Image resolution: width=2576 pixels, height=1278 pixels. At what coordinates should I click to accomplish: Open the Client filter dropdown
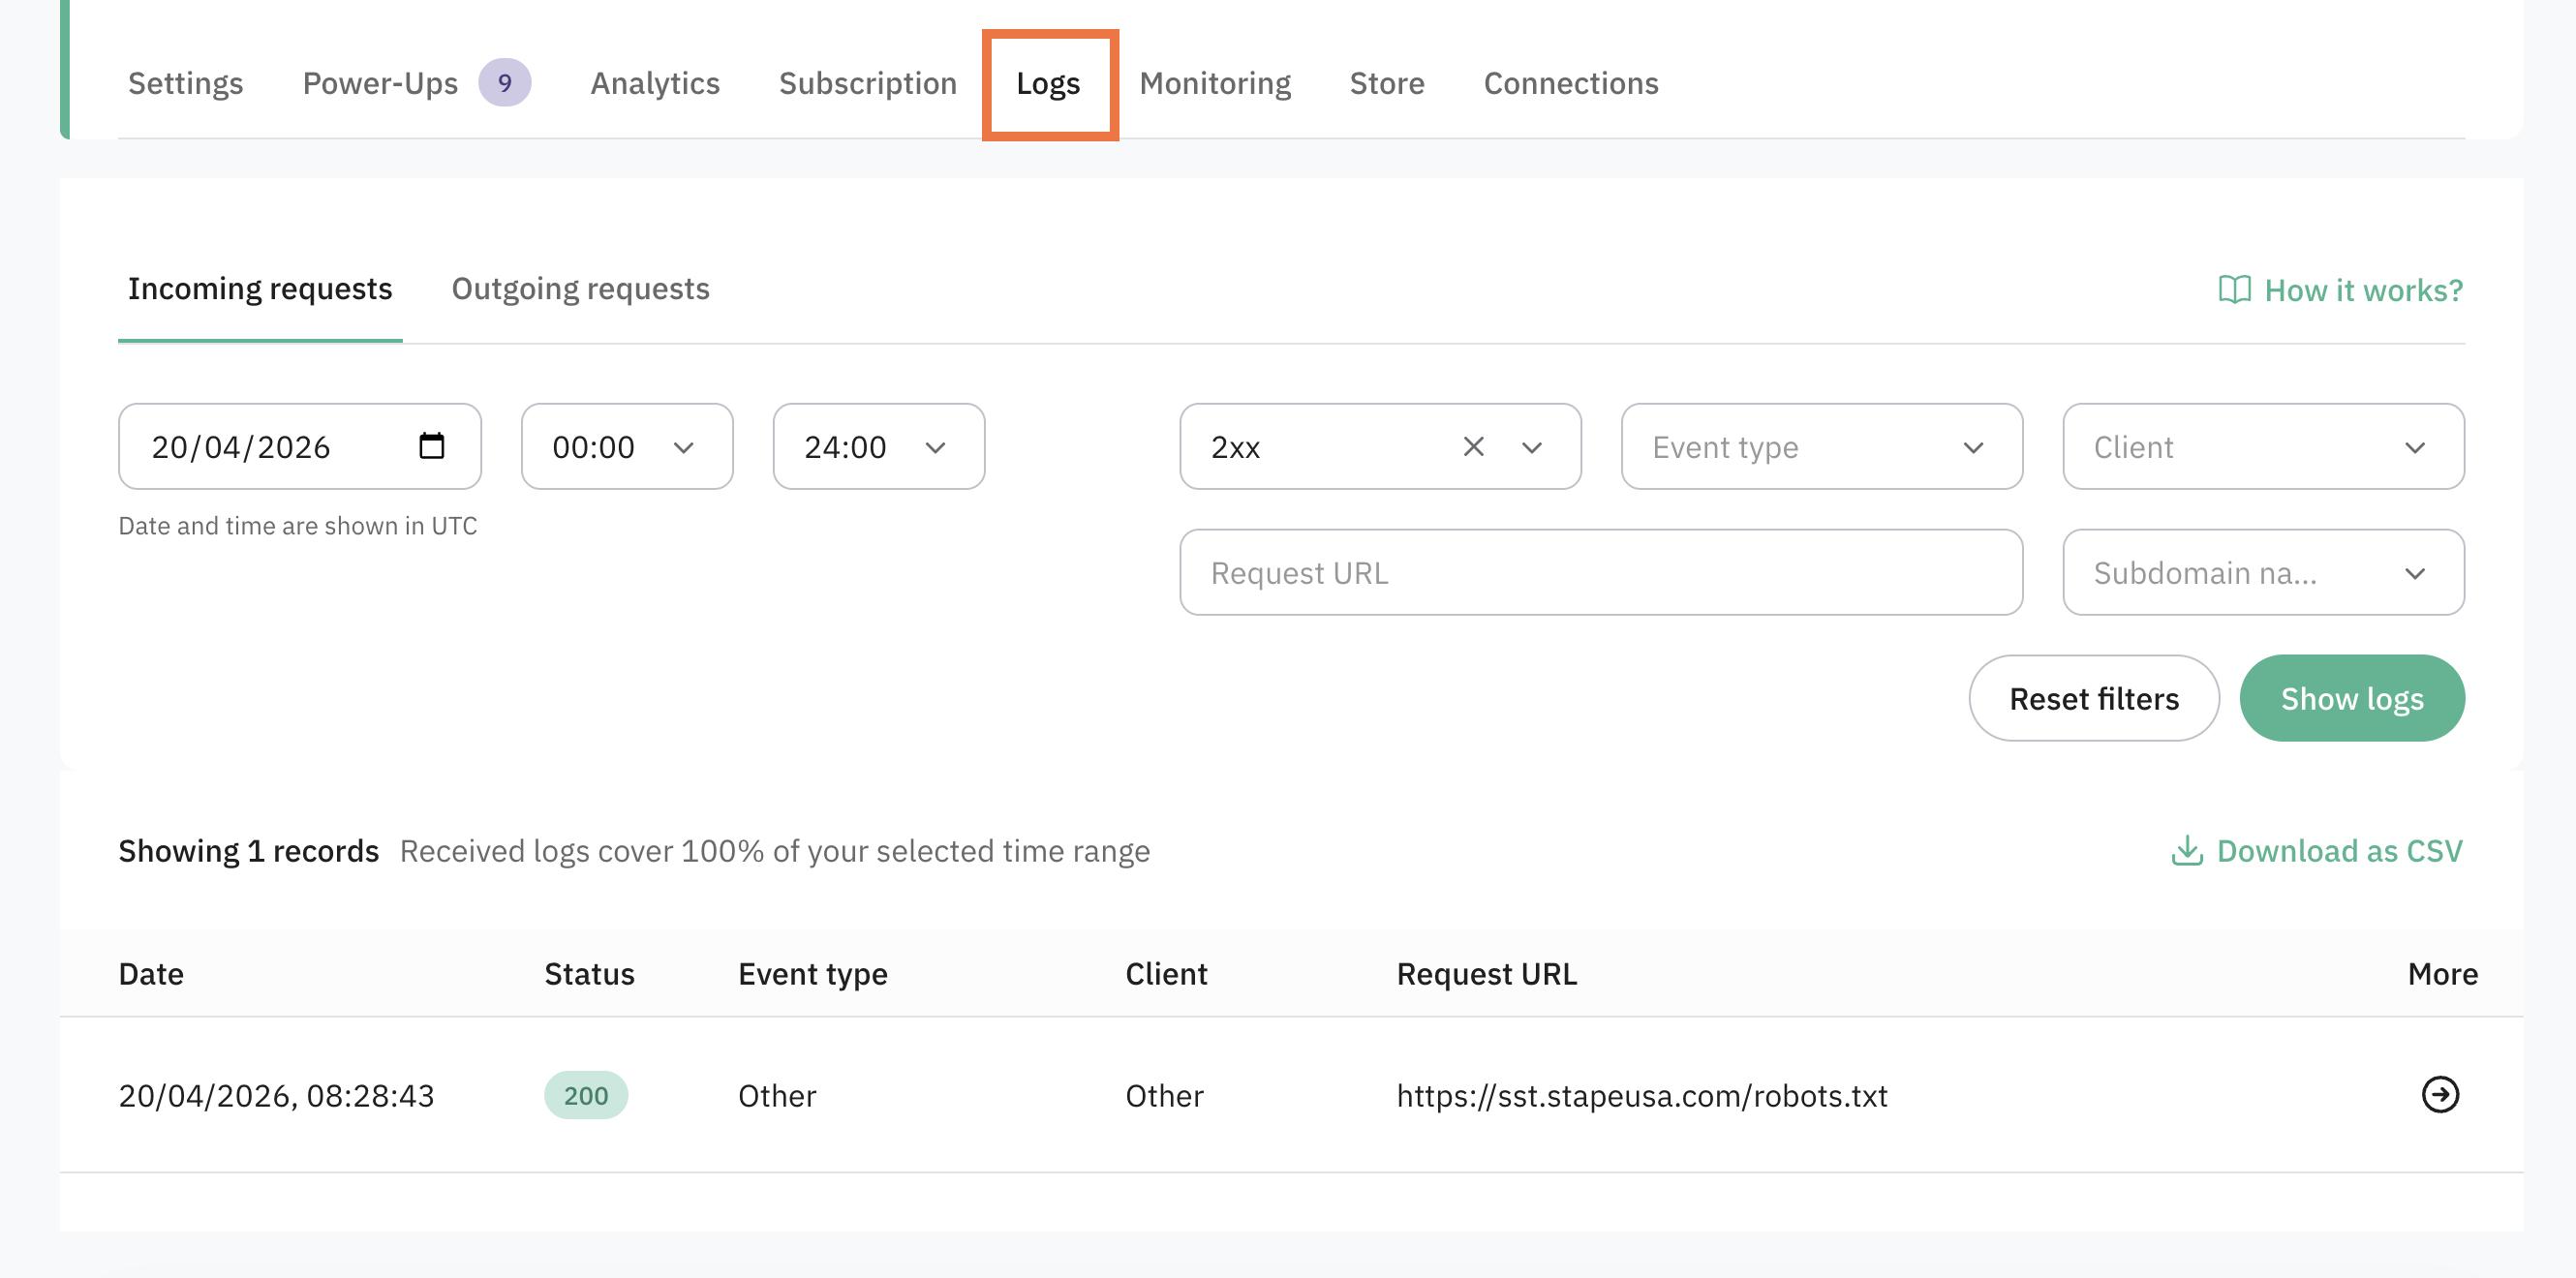[2264, 446]
